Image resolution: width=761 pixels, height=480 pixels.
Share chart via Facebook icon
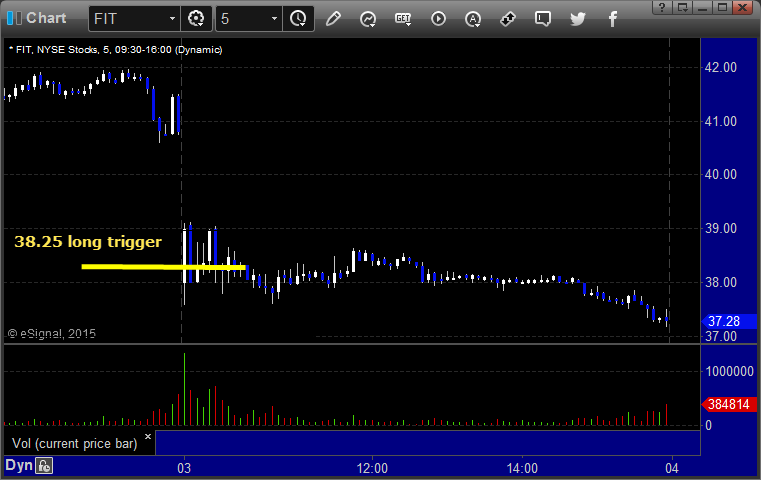point(613,19)
